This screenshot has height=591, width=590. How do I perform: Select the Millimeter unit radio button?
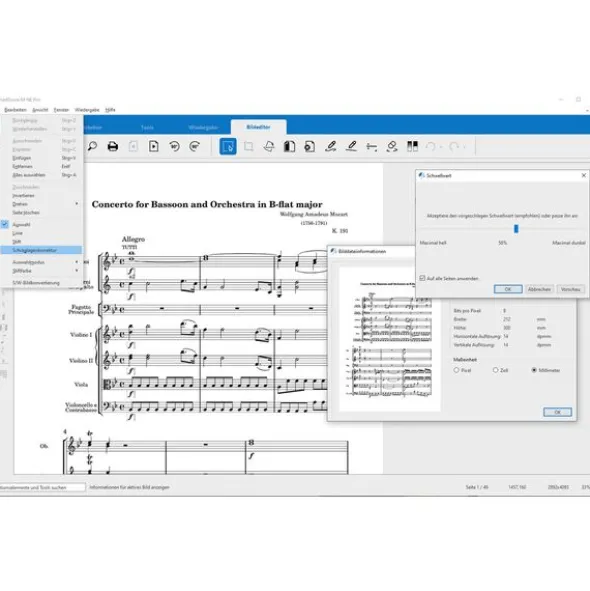[534, 370]
